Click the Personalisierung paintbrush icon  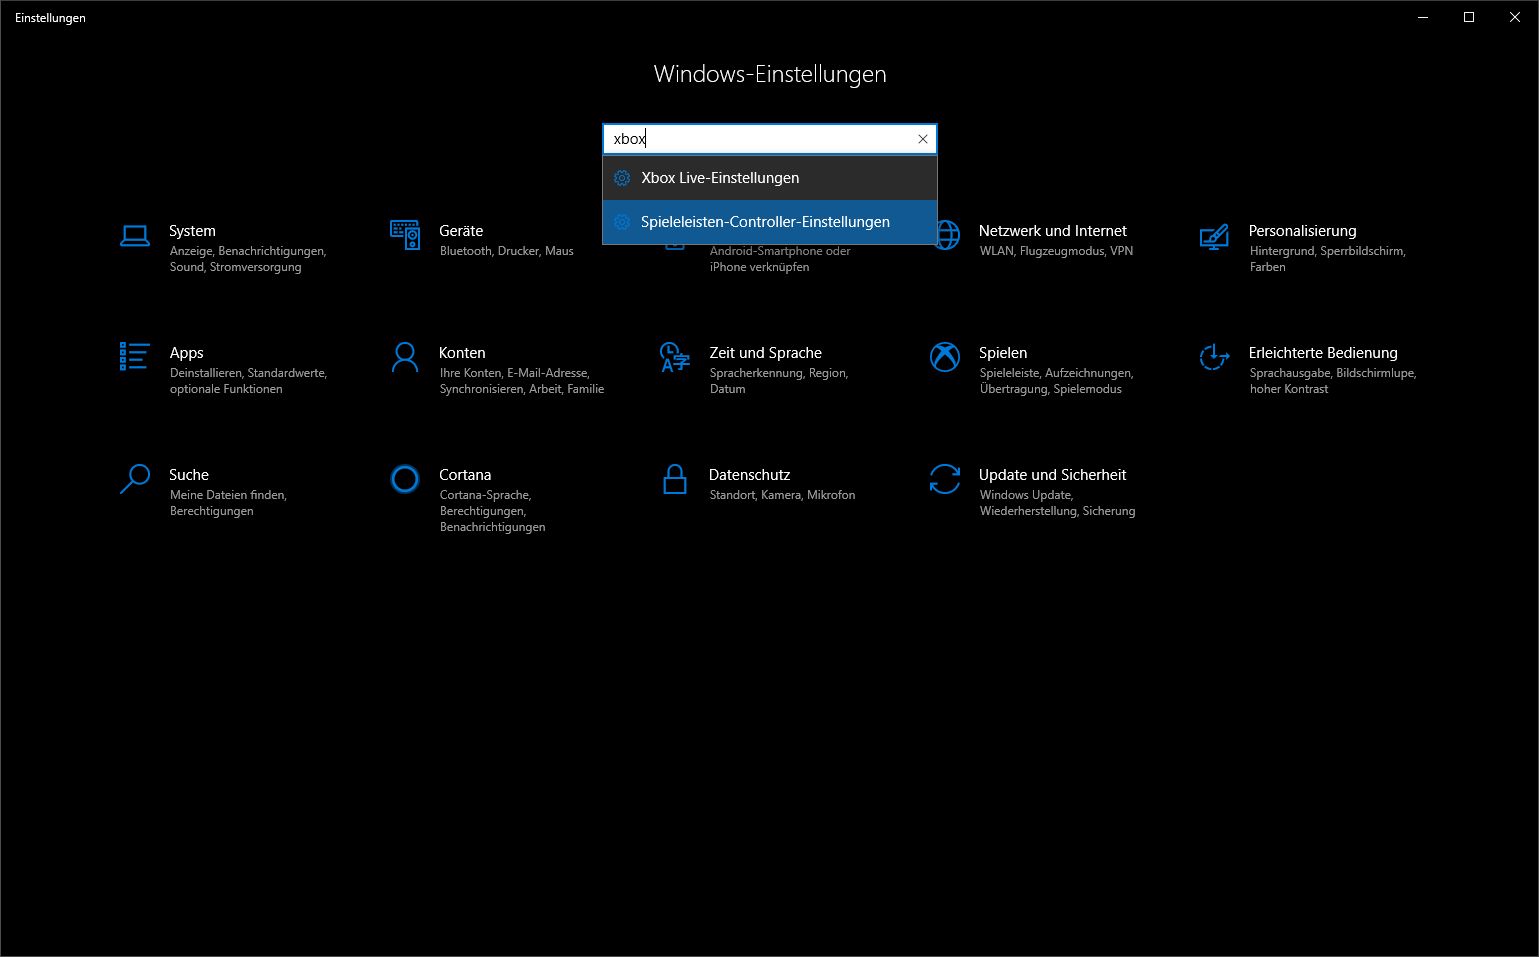(1214, 237)
